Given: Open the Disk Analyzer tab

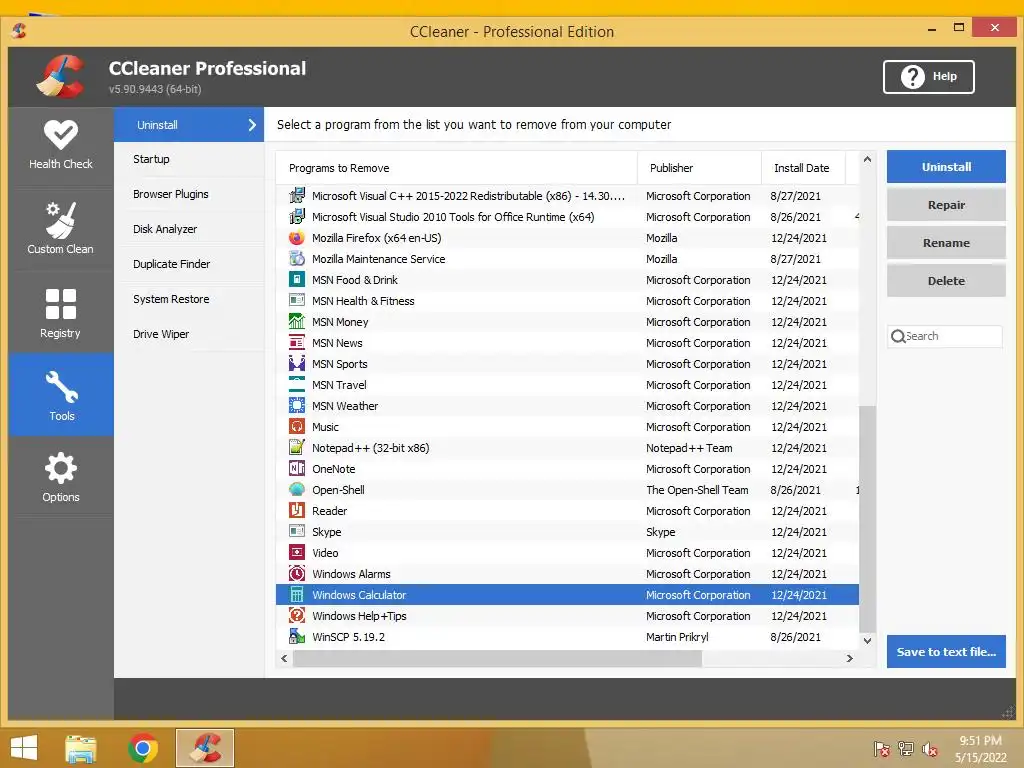Looking at the screenshot, I should [189, 229].
